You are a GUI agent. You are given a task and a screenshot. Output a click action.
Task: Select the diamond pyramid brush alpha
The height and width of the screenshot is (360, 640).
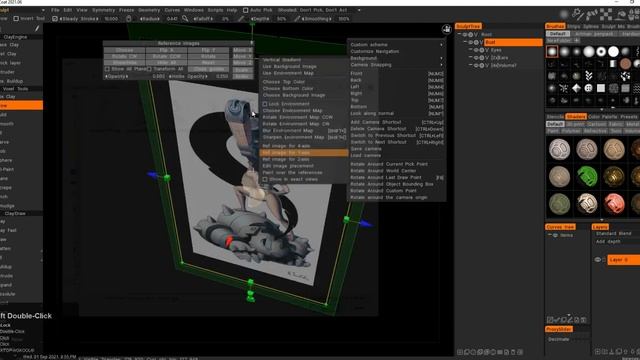pos(576,88)
